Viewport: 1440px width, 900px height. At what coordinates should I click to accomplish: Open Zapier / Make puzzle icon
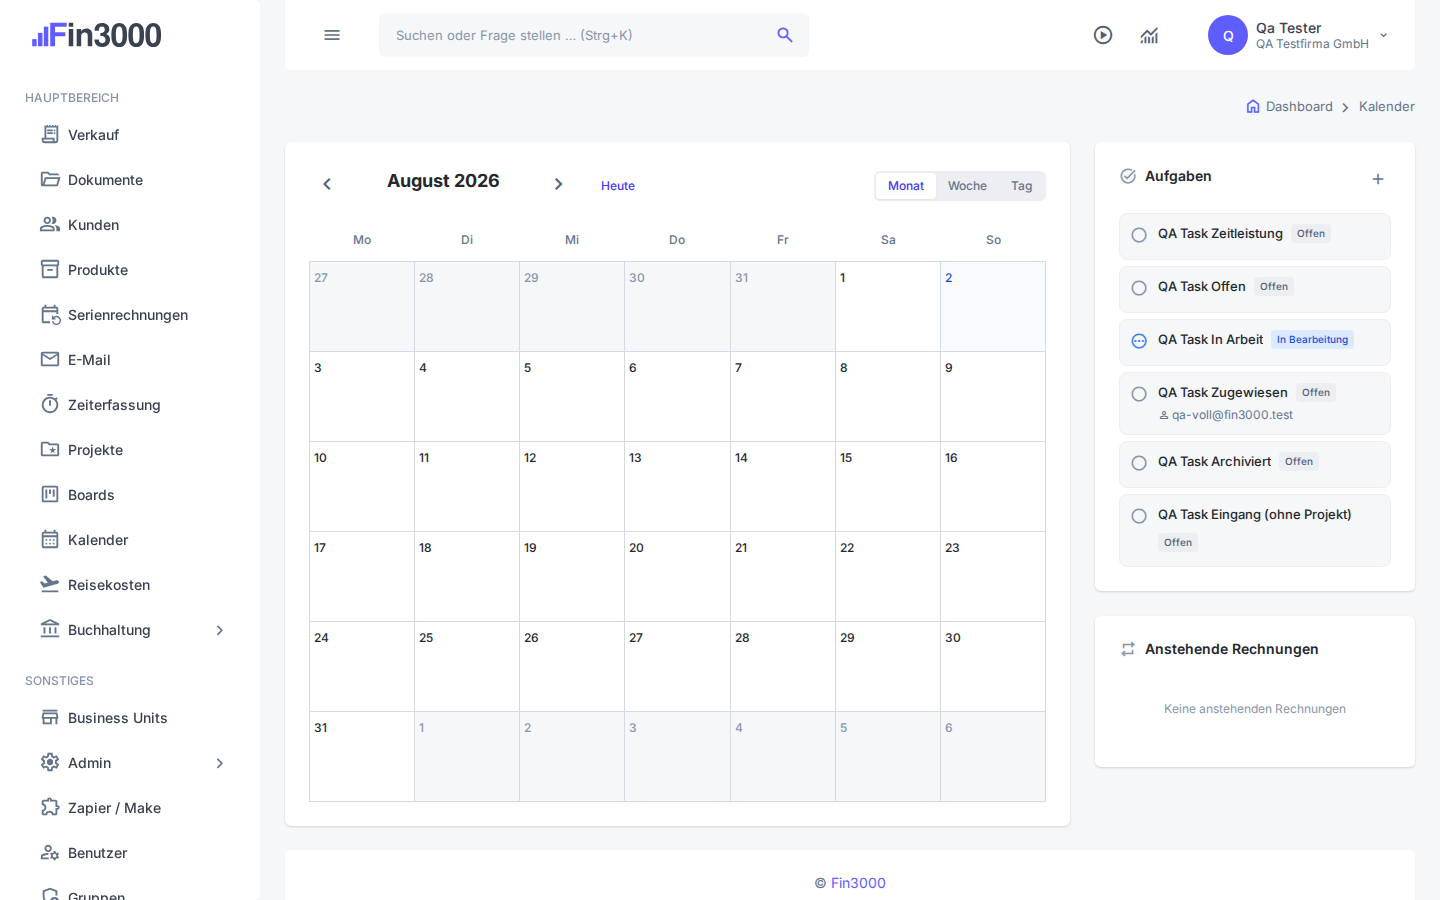50,807
